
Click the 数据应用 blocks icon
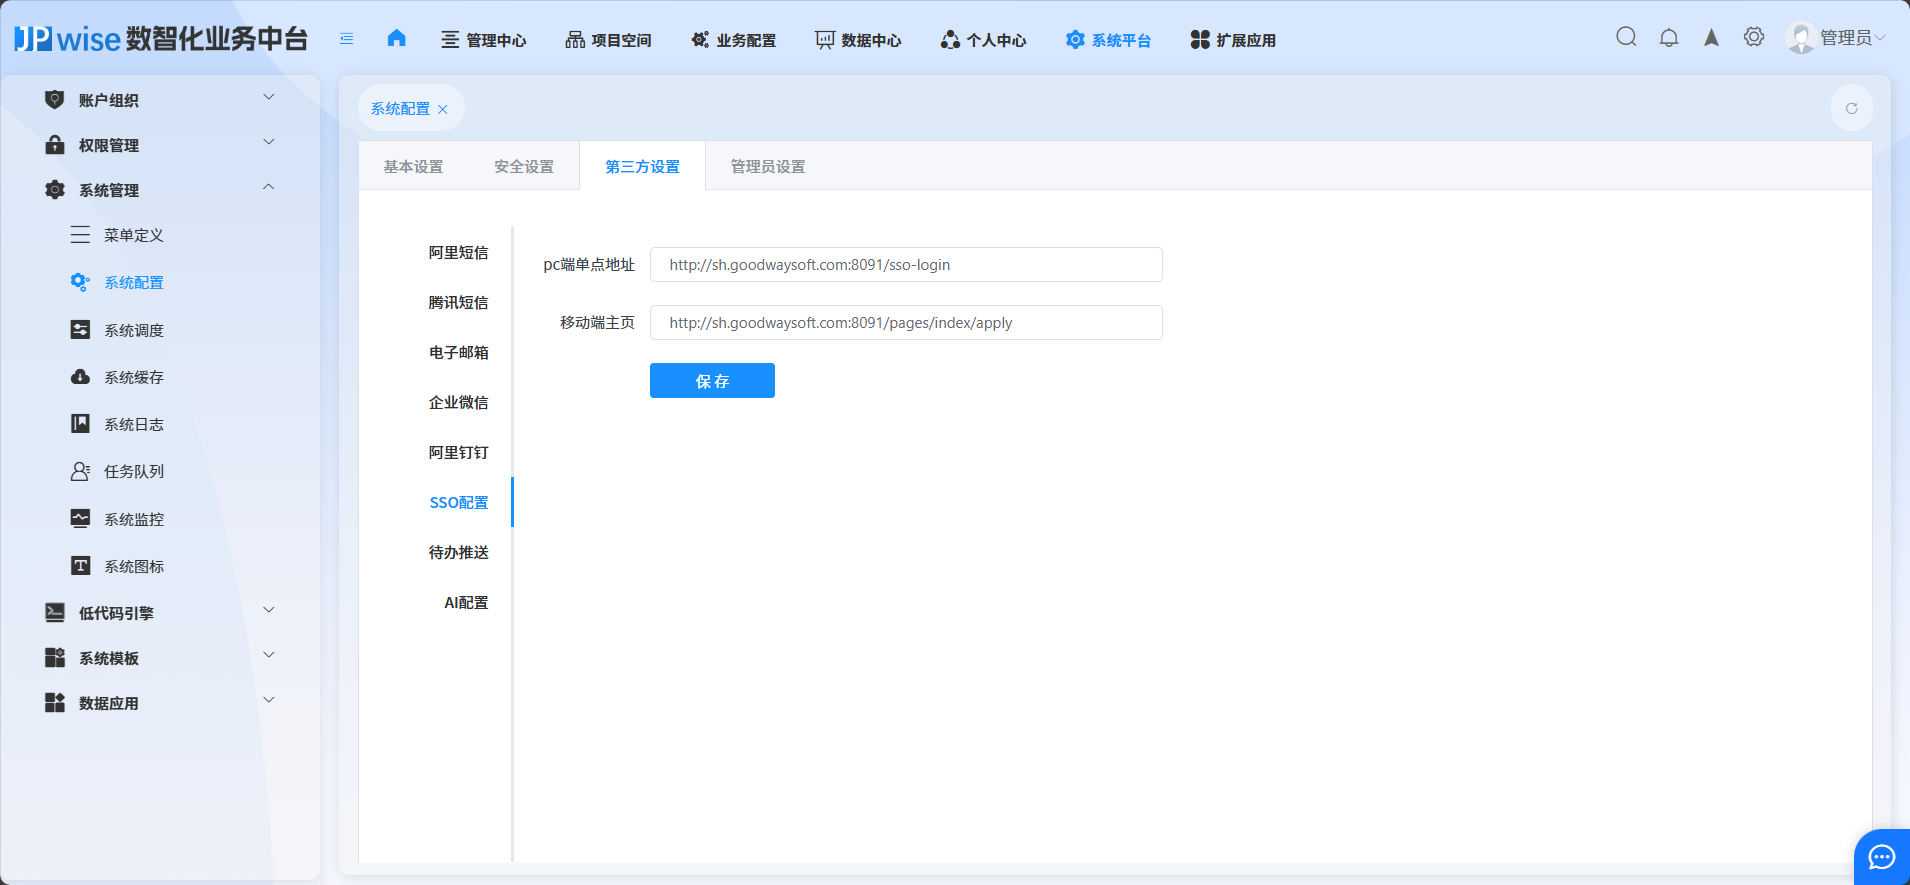[55, 702]
